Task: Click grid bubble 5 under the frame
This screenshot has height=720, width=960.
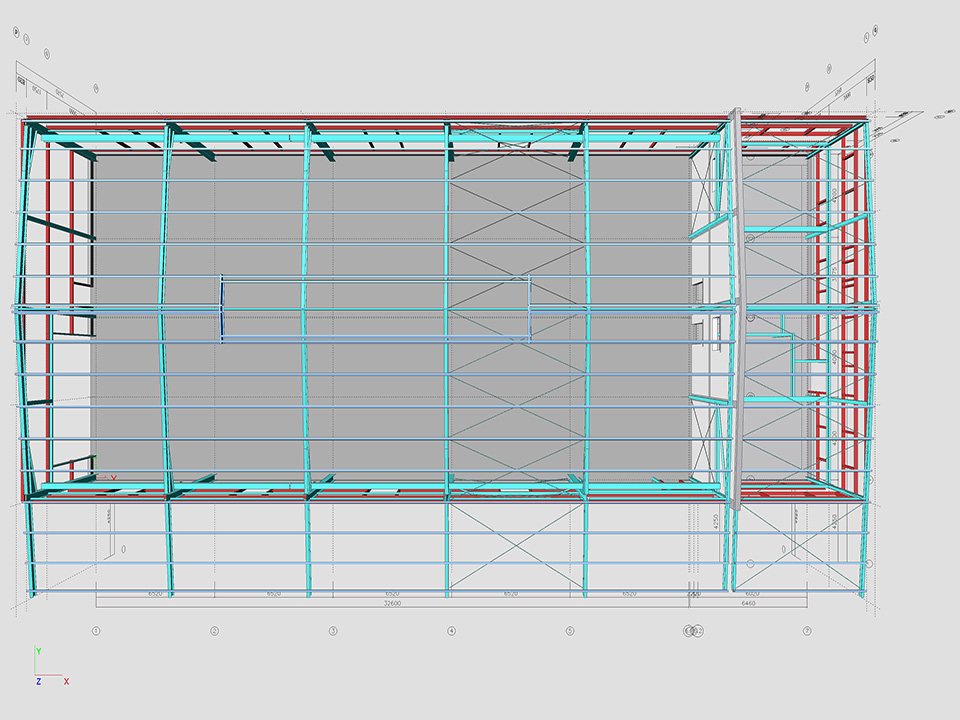Action: pos(570,631)
